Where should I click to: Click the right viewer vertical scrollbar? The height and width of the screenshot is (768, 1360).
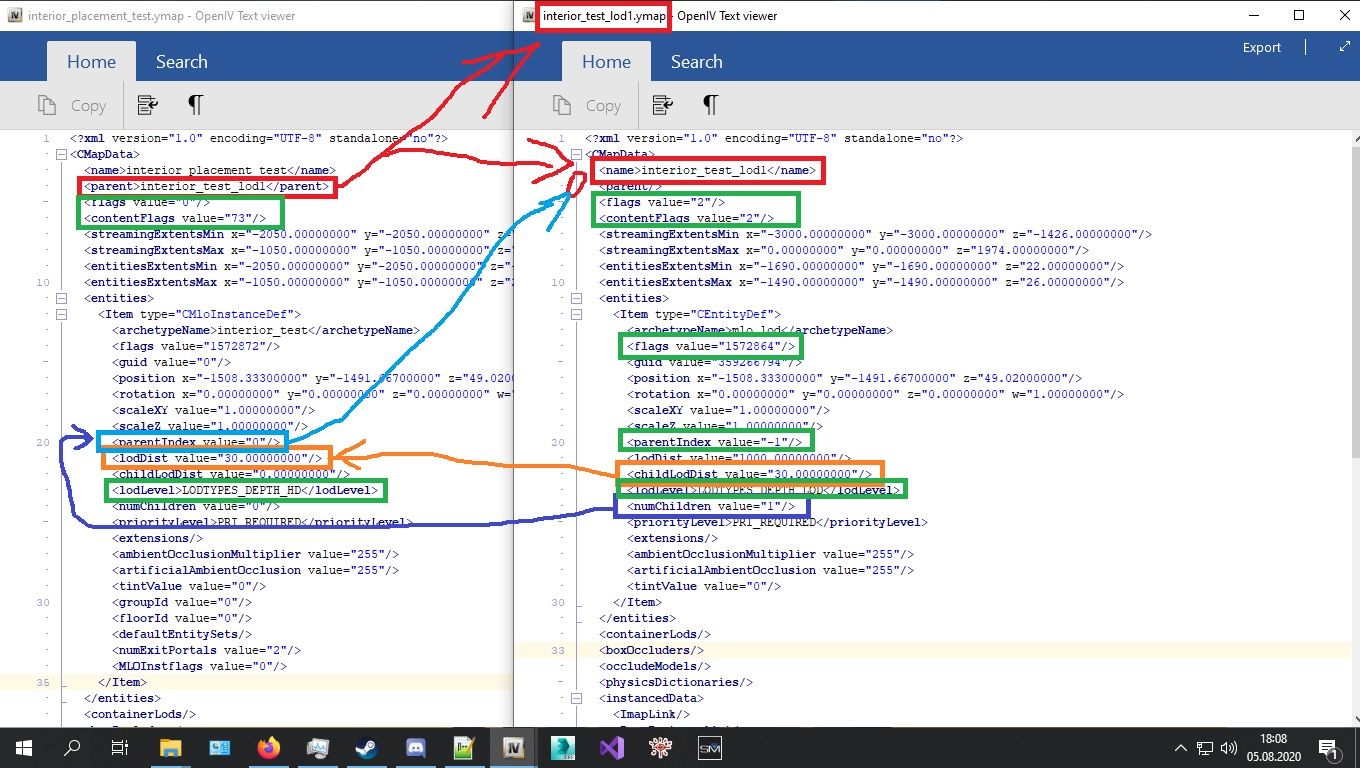click(x=1352, y=300)
